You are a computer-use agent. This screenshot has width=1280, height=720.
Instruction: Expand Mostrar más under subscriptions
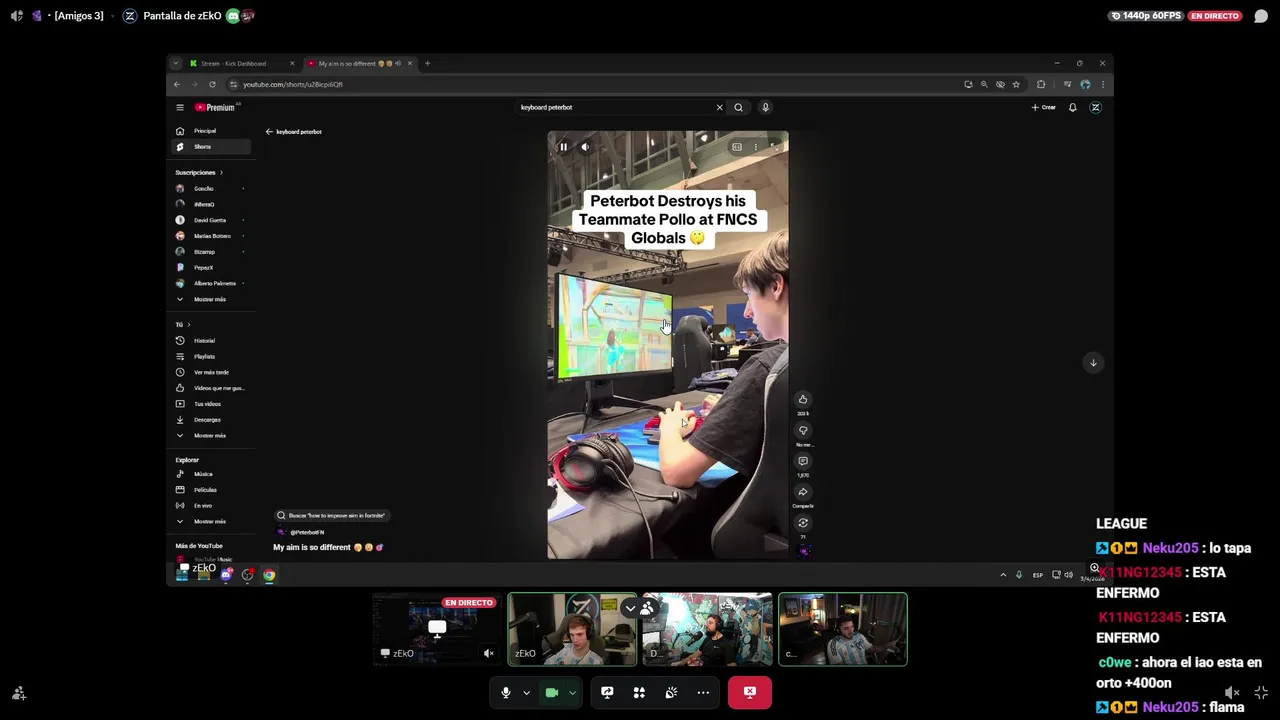[210, 299]
